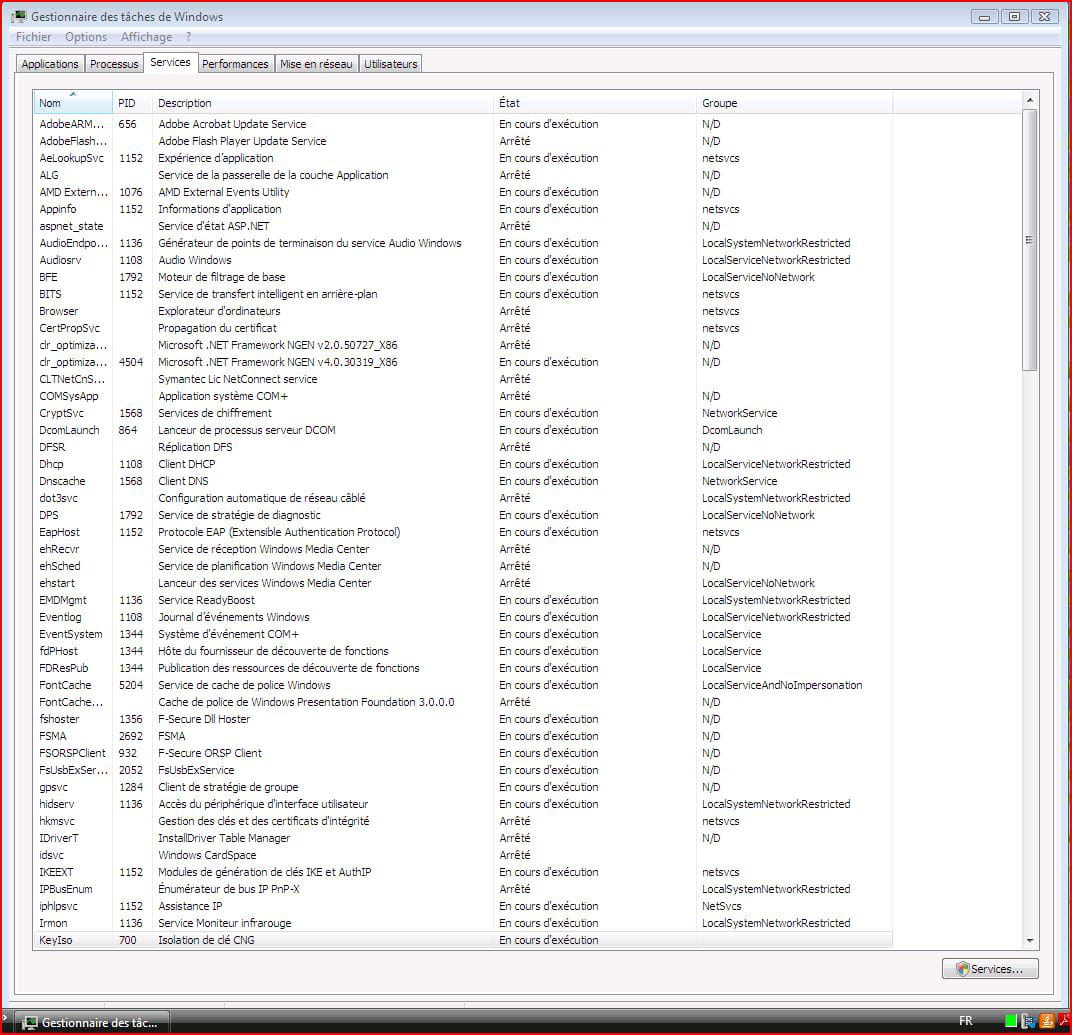Click Gestionnaire des tâc... taskbar button
Viewport: 1072px width, 1035px height.
coord(92,1023)
